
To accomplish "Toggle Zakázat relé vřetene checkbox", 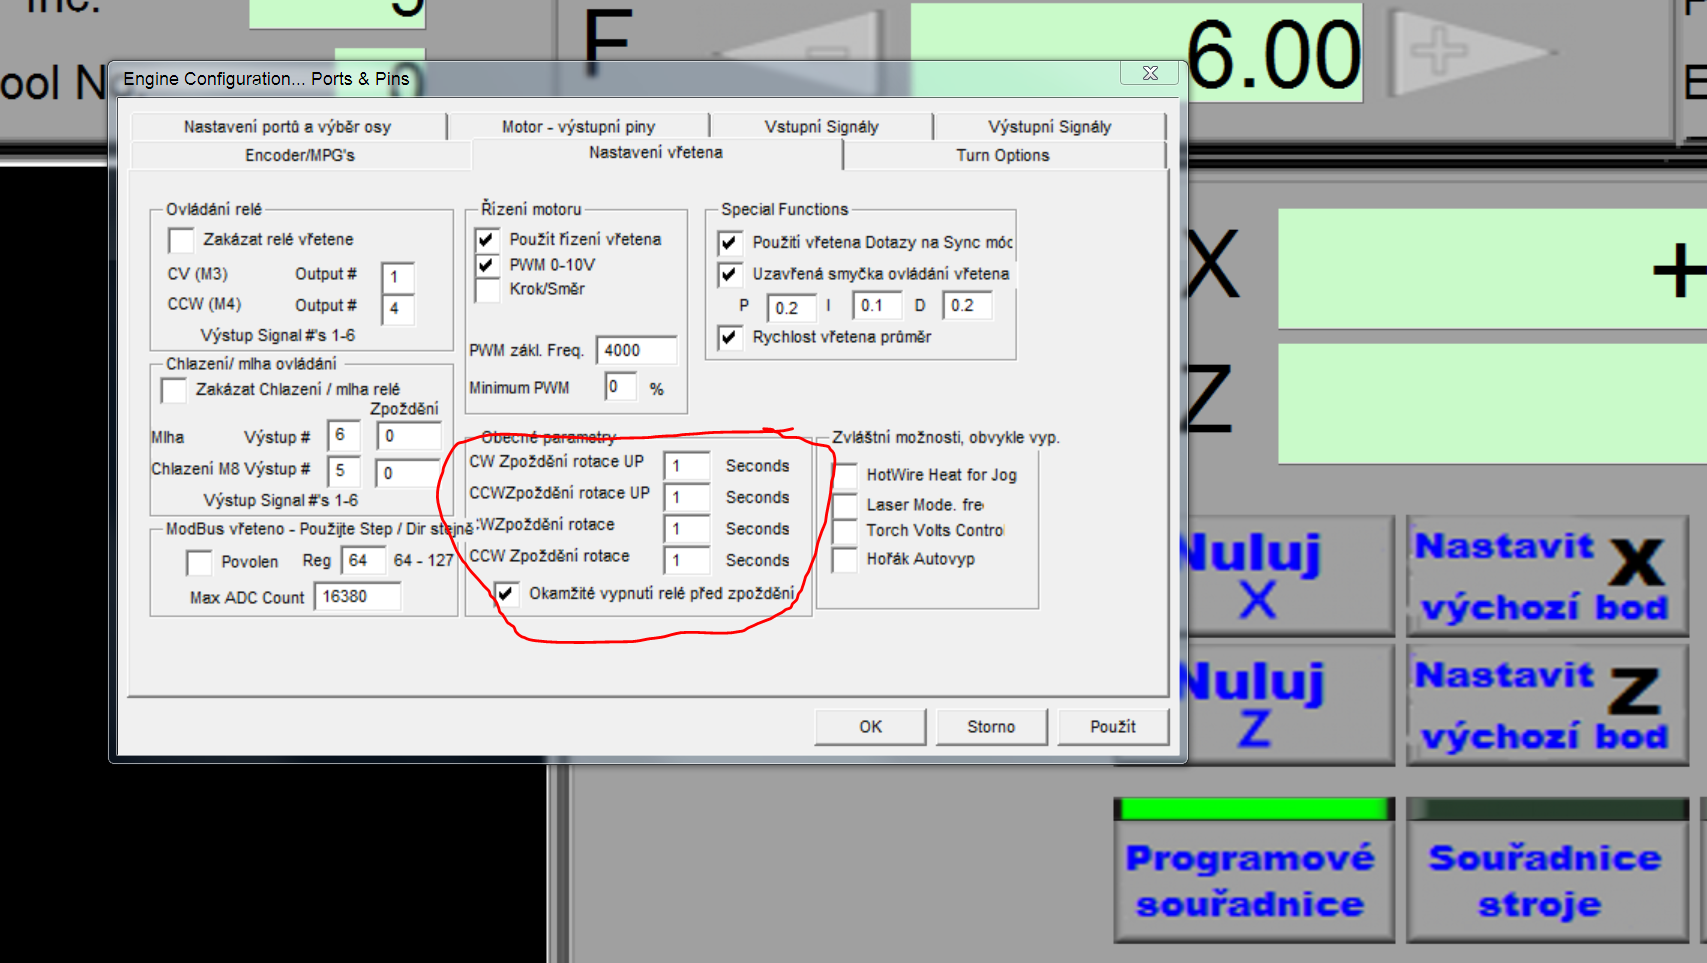I will point(181,240).
